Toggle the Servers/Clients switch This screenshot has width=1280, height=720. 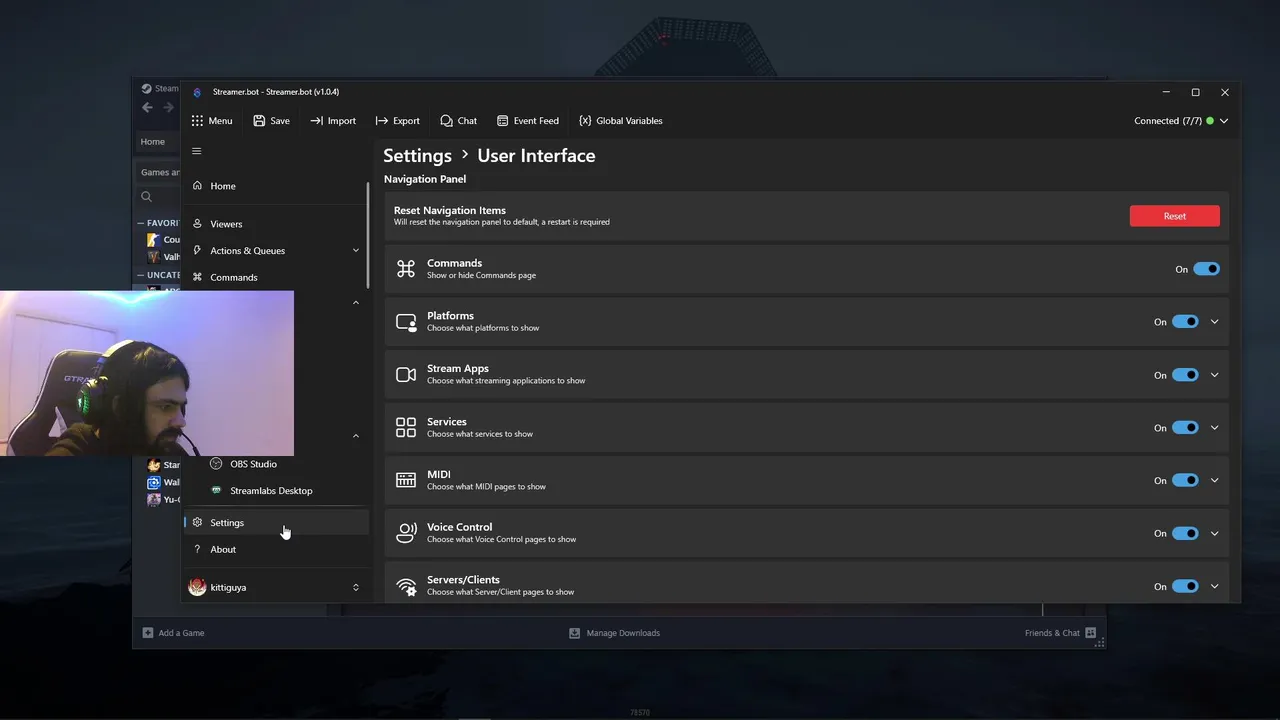point(1185,586)
